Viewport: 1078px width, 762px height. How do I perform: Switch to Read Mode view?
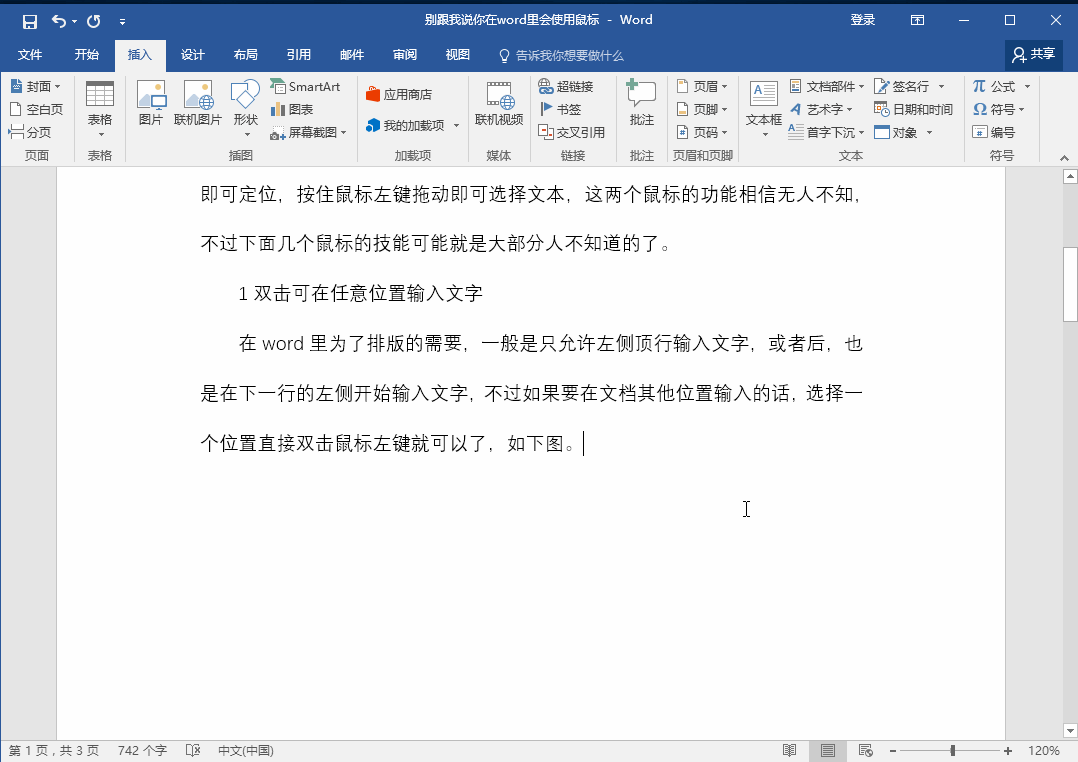click(790, 751)
